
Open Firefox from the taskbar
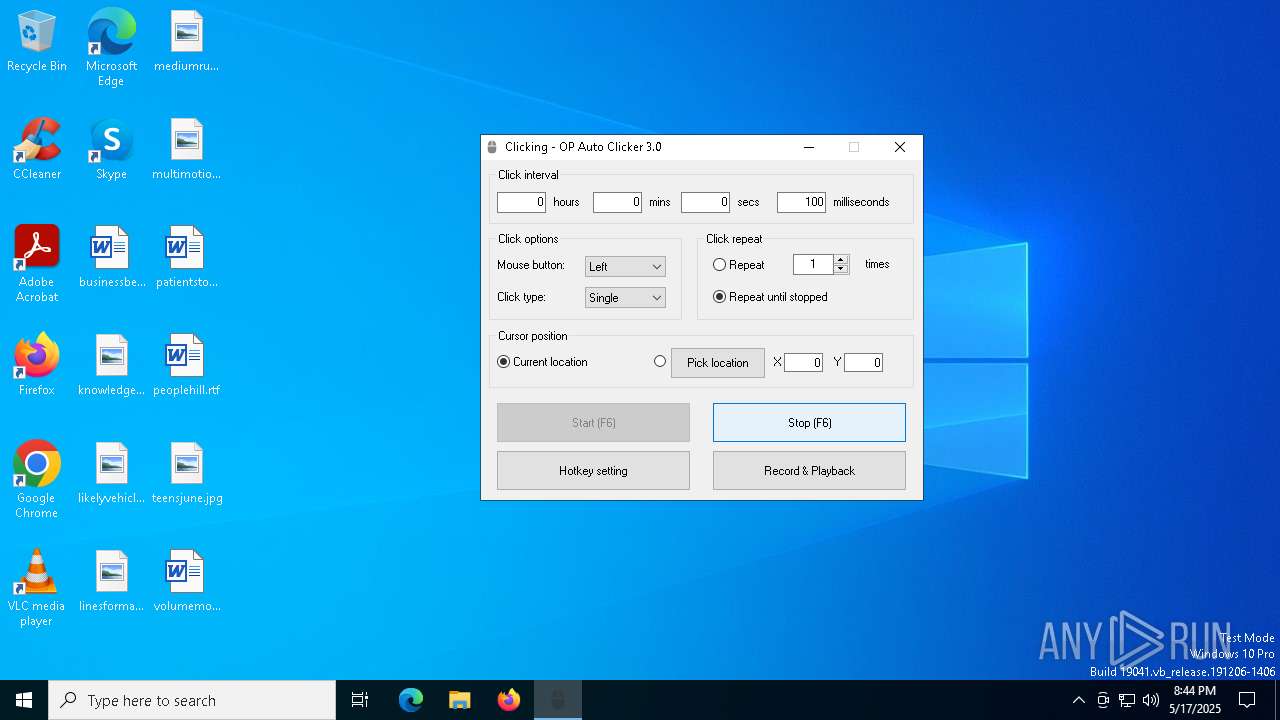click(x=509, y=700)
